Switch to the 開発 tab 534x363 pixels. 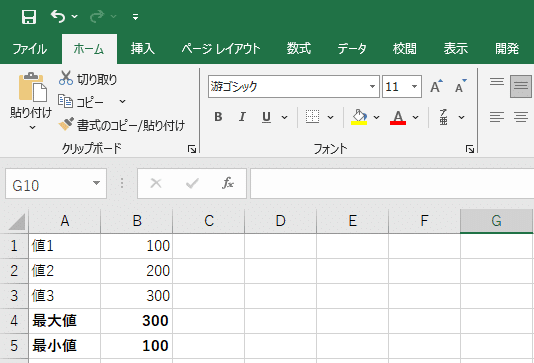pyautogui.click(x=507, y=49)
